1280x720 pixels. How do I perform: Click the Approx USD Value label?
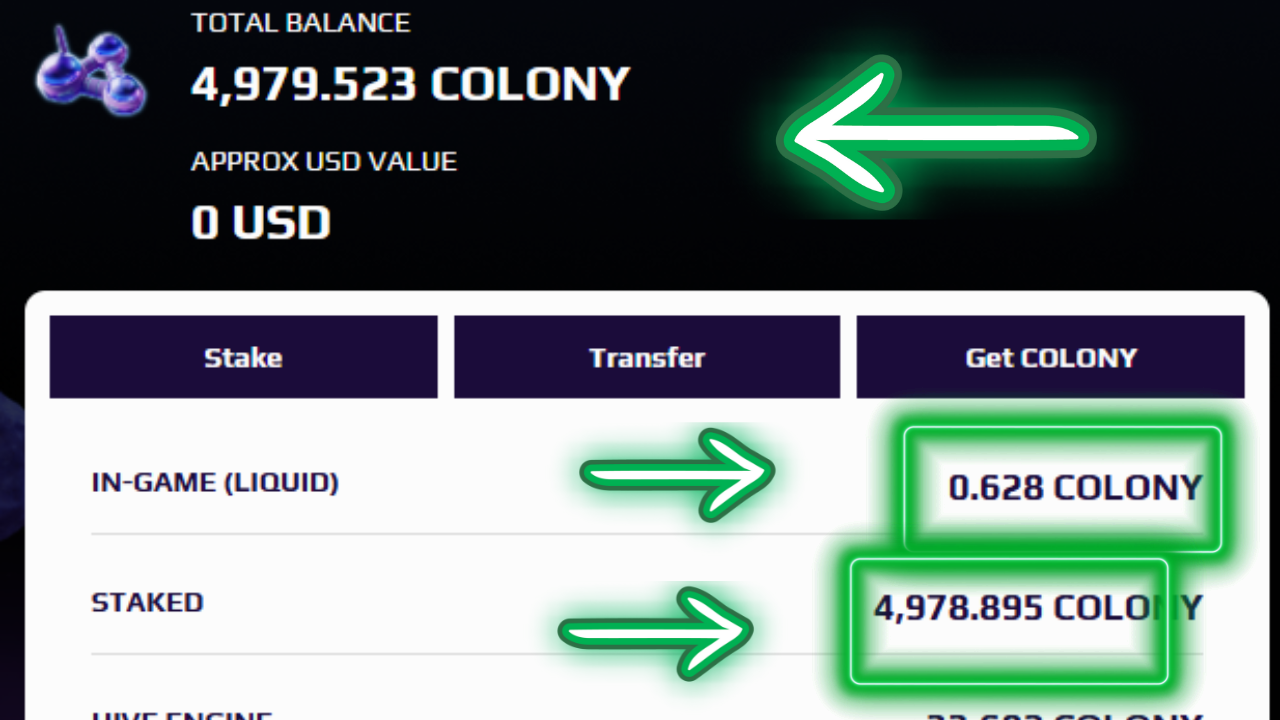324,161
